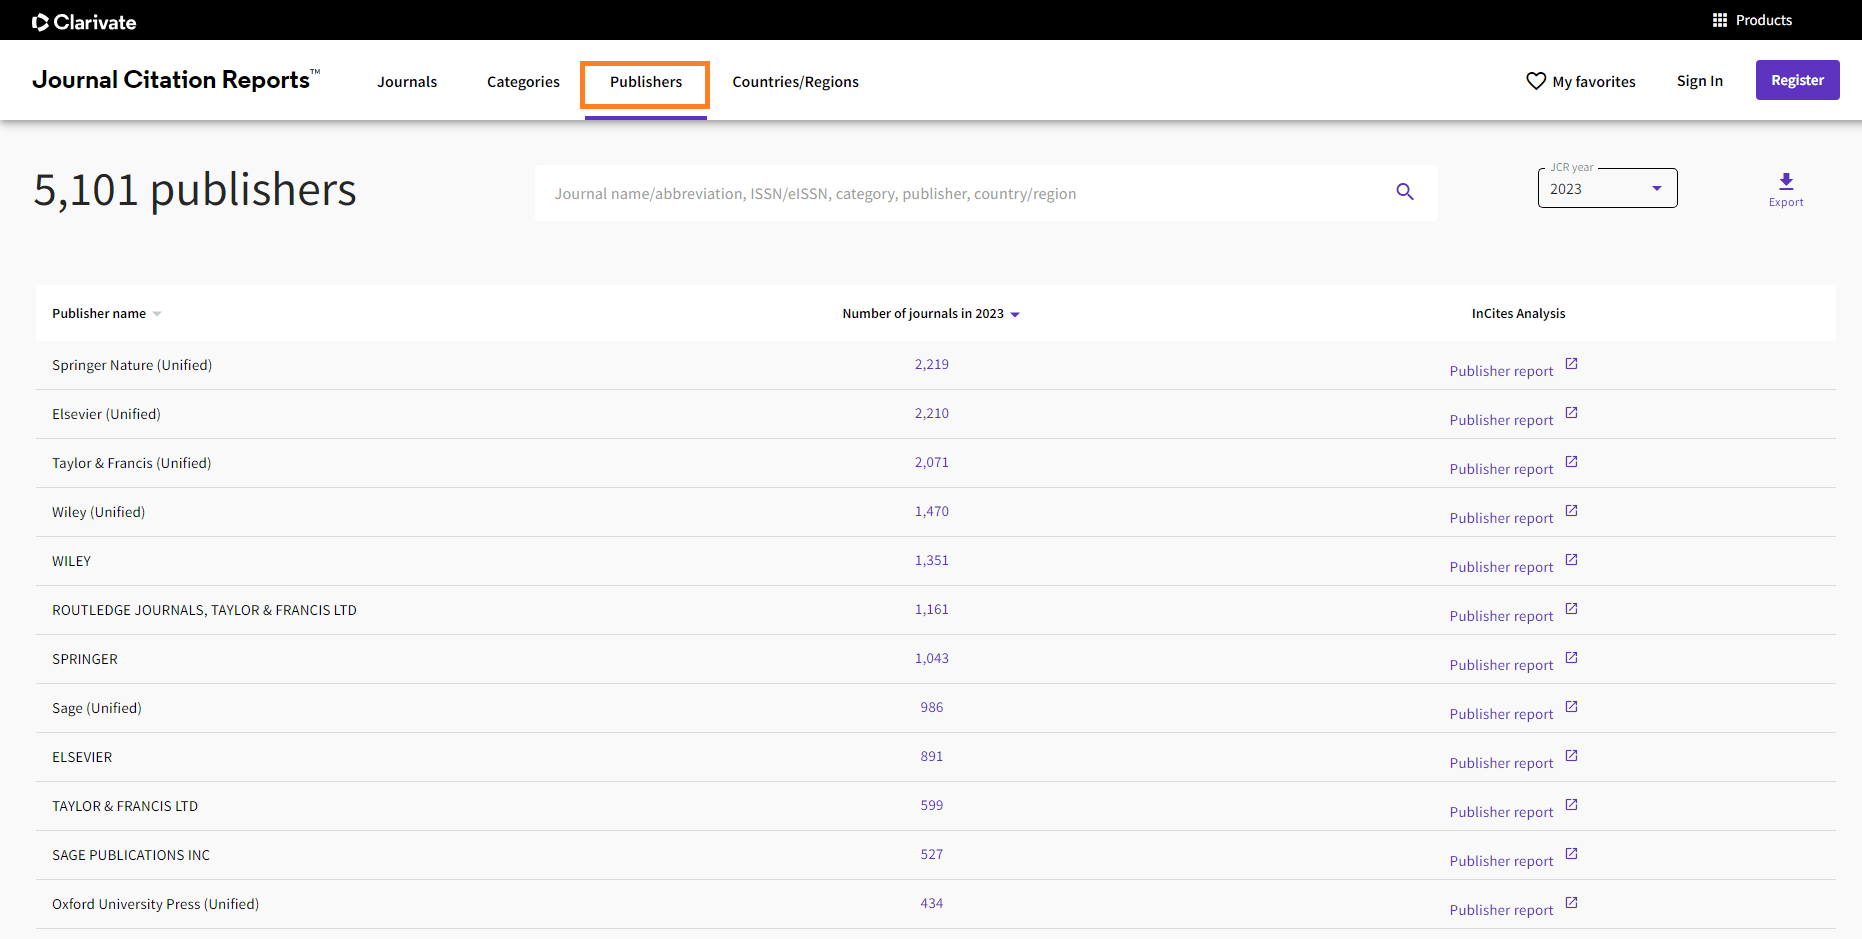Screen dimensions: 1862x939
Task: Open external link icon for ELSEVIER row
Action: pos(1572,756)
